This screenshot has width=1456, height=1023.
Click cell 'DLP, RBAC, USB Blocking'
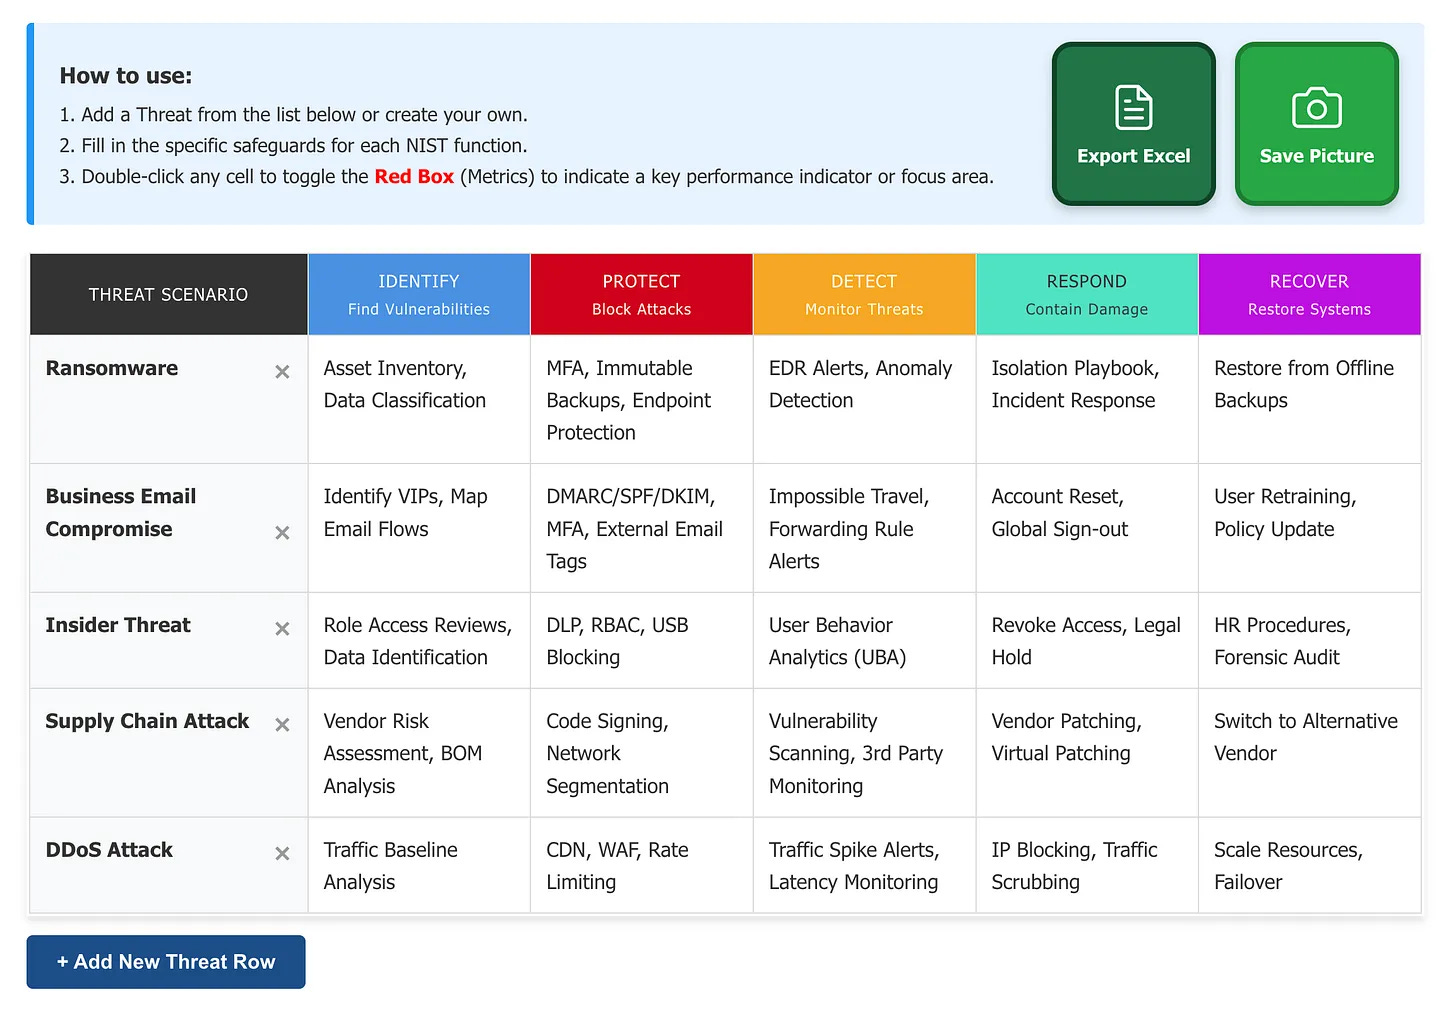[641, 641]
